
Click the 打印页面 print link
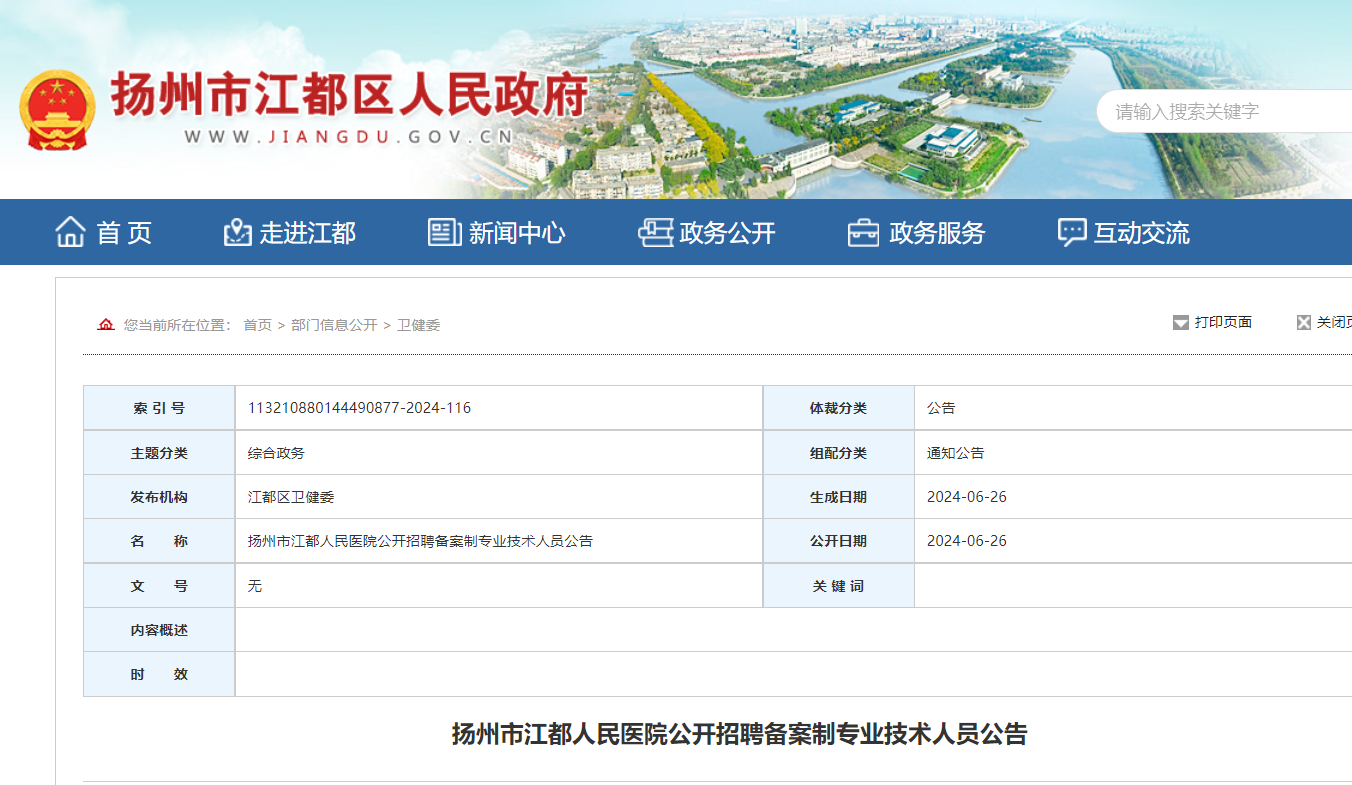[1223, 322]
